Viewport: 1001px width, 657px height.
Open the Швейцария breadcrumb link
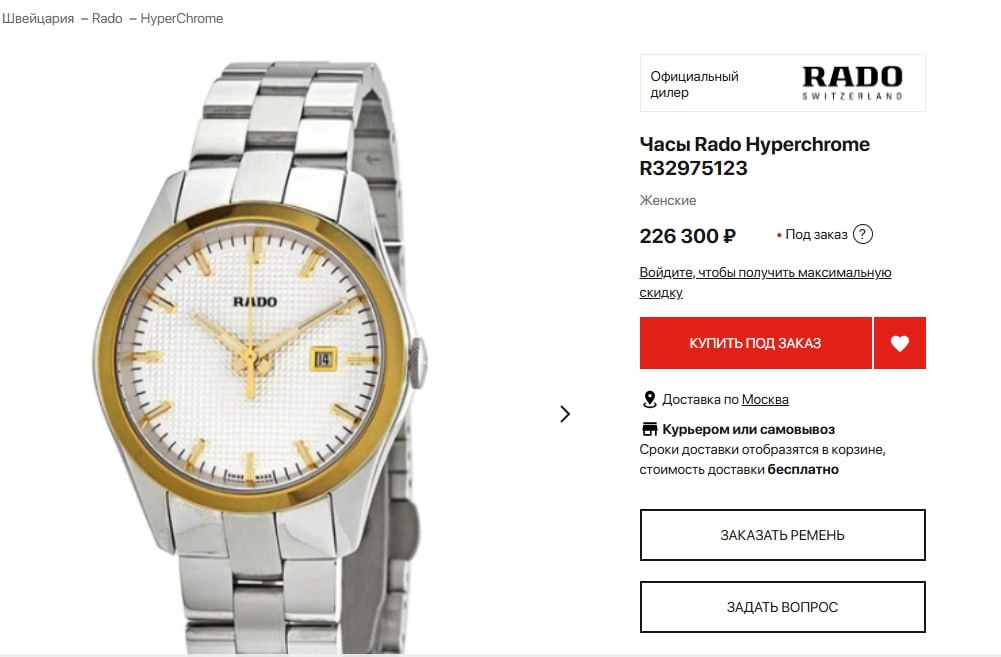pyautogui.click(x=38, y=19)
